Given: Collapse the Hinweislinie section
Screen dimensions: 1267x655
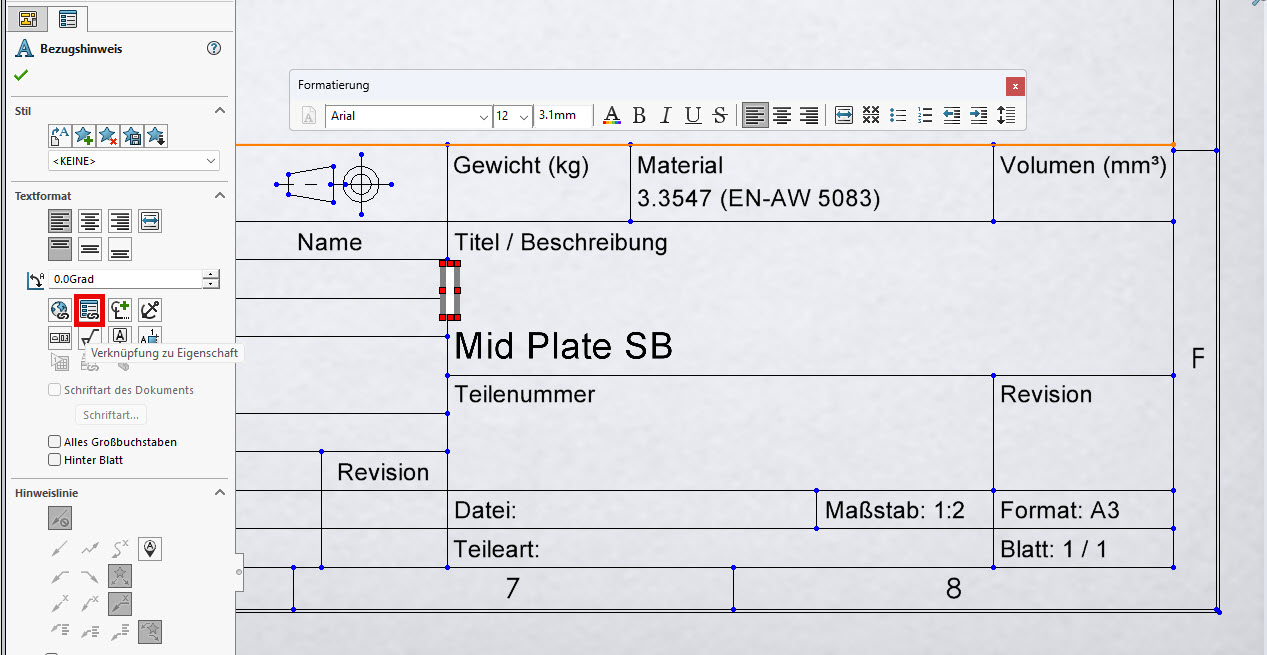Looking at the screenshot, I should pos(220,493).
